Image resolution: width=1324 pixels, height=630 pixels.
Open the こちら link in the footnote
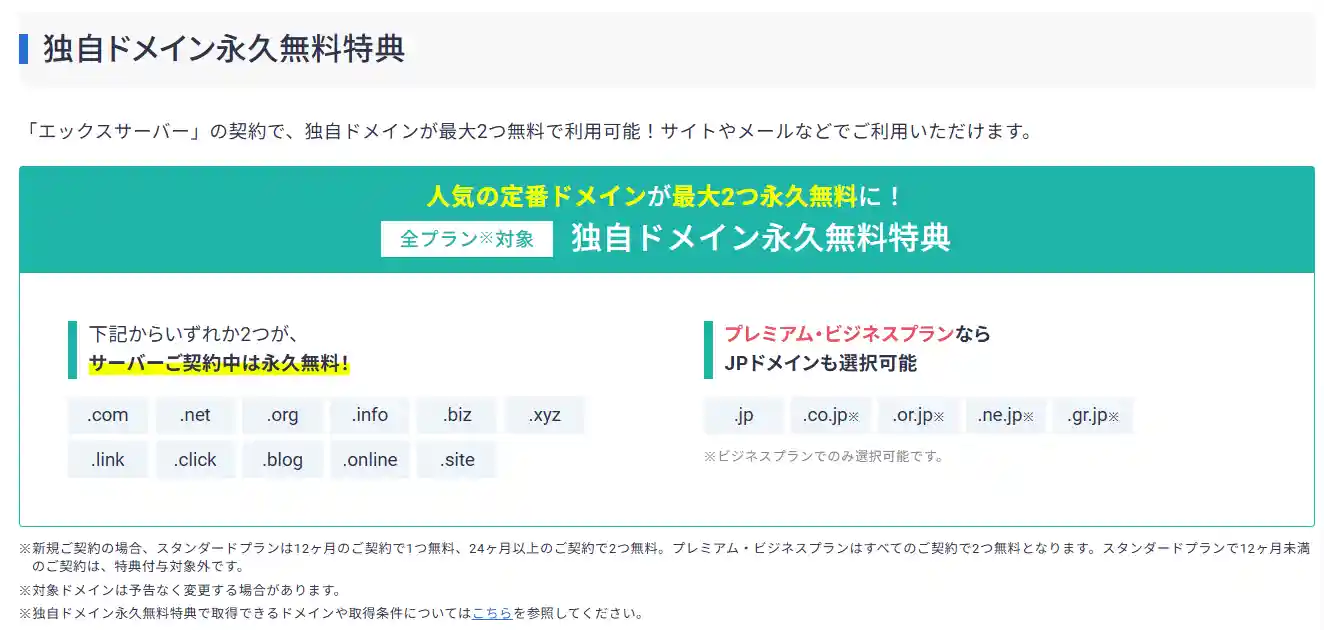coord(492,613)
